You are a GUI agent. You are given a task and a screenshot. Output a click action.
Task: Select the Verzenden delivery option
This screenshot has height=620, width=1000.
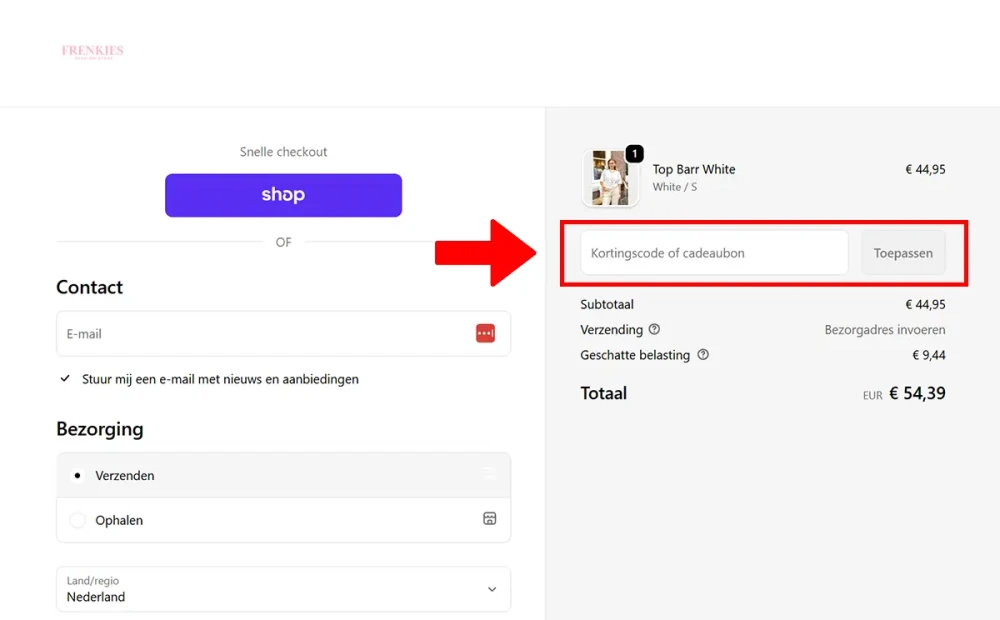tap(78, 476)
